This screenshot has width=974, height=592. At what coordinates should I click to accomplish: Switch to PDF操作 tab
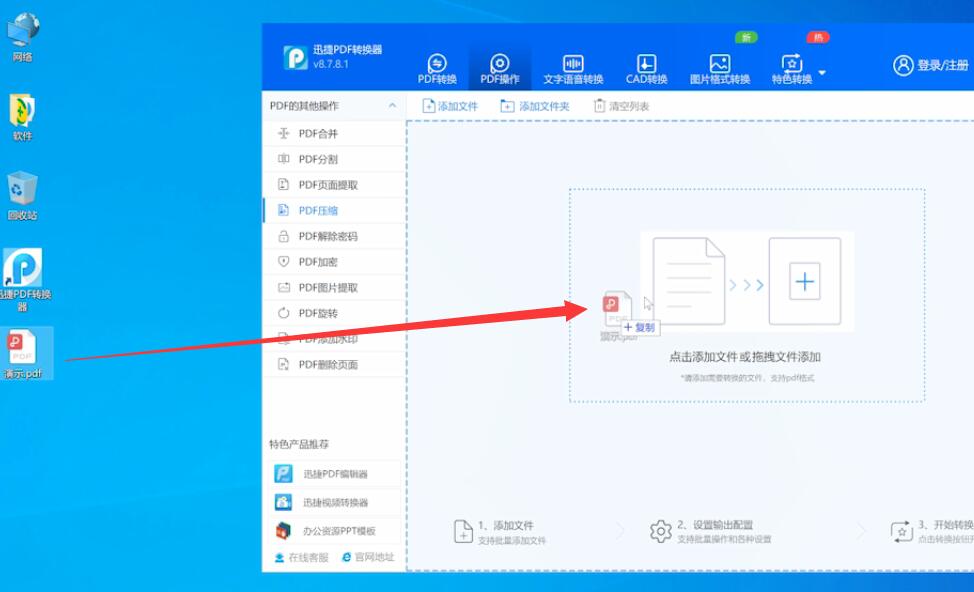point(499,68)
